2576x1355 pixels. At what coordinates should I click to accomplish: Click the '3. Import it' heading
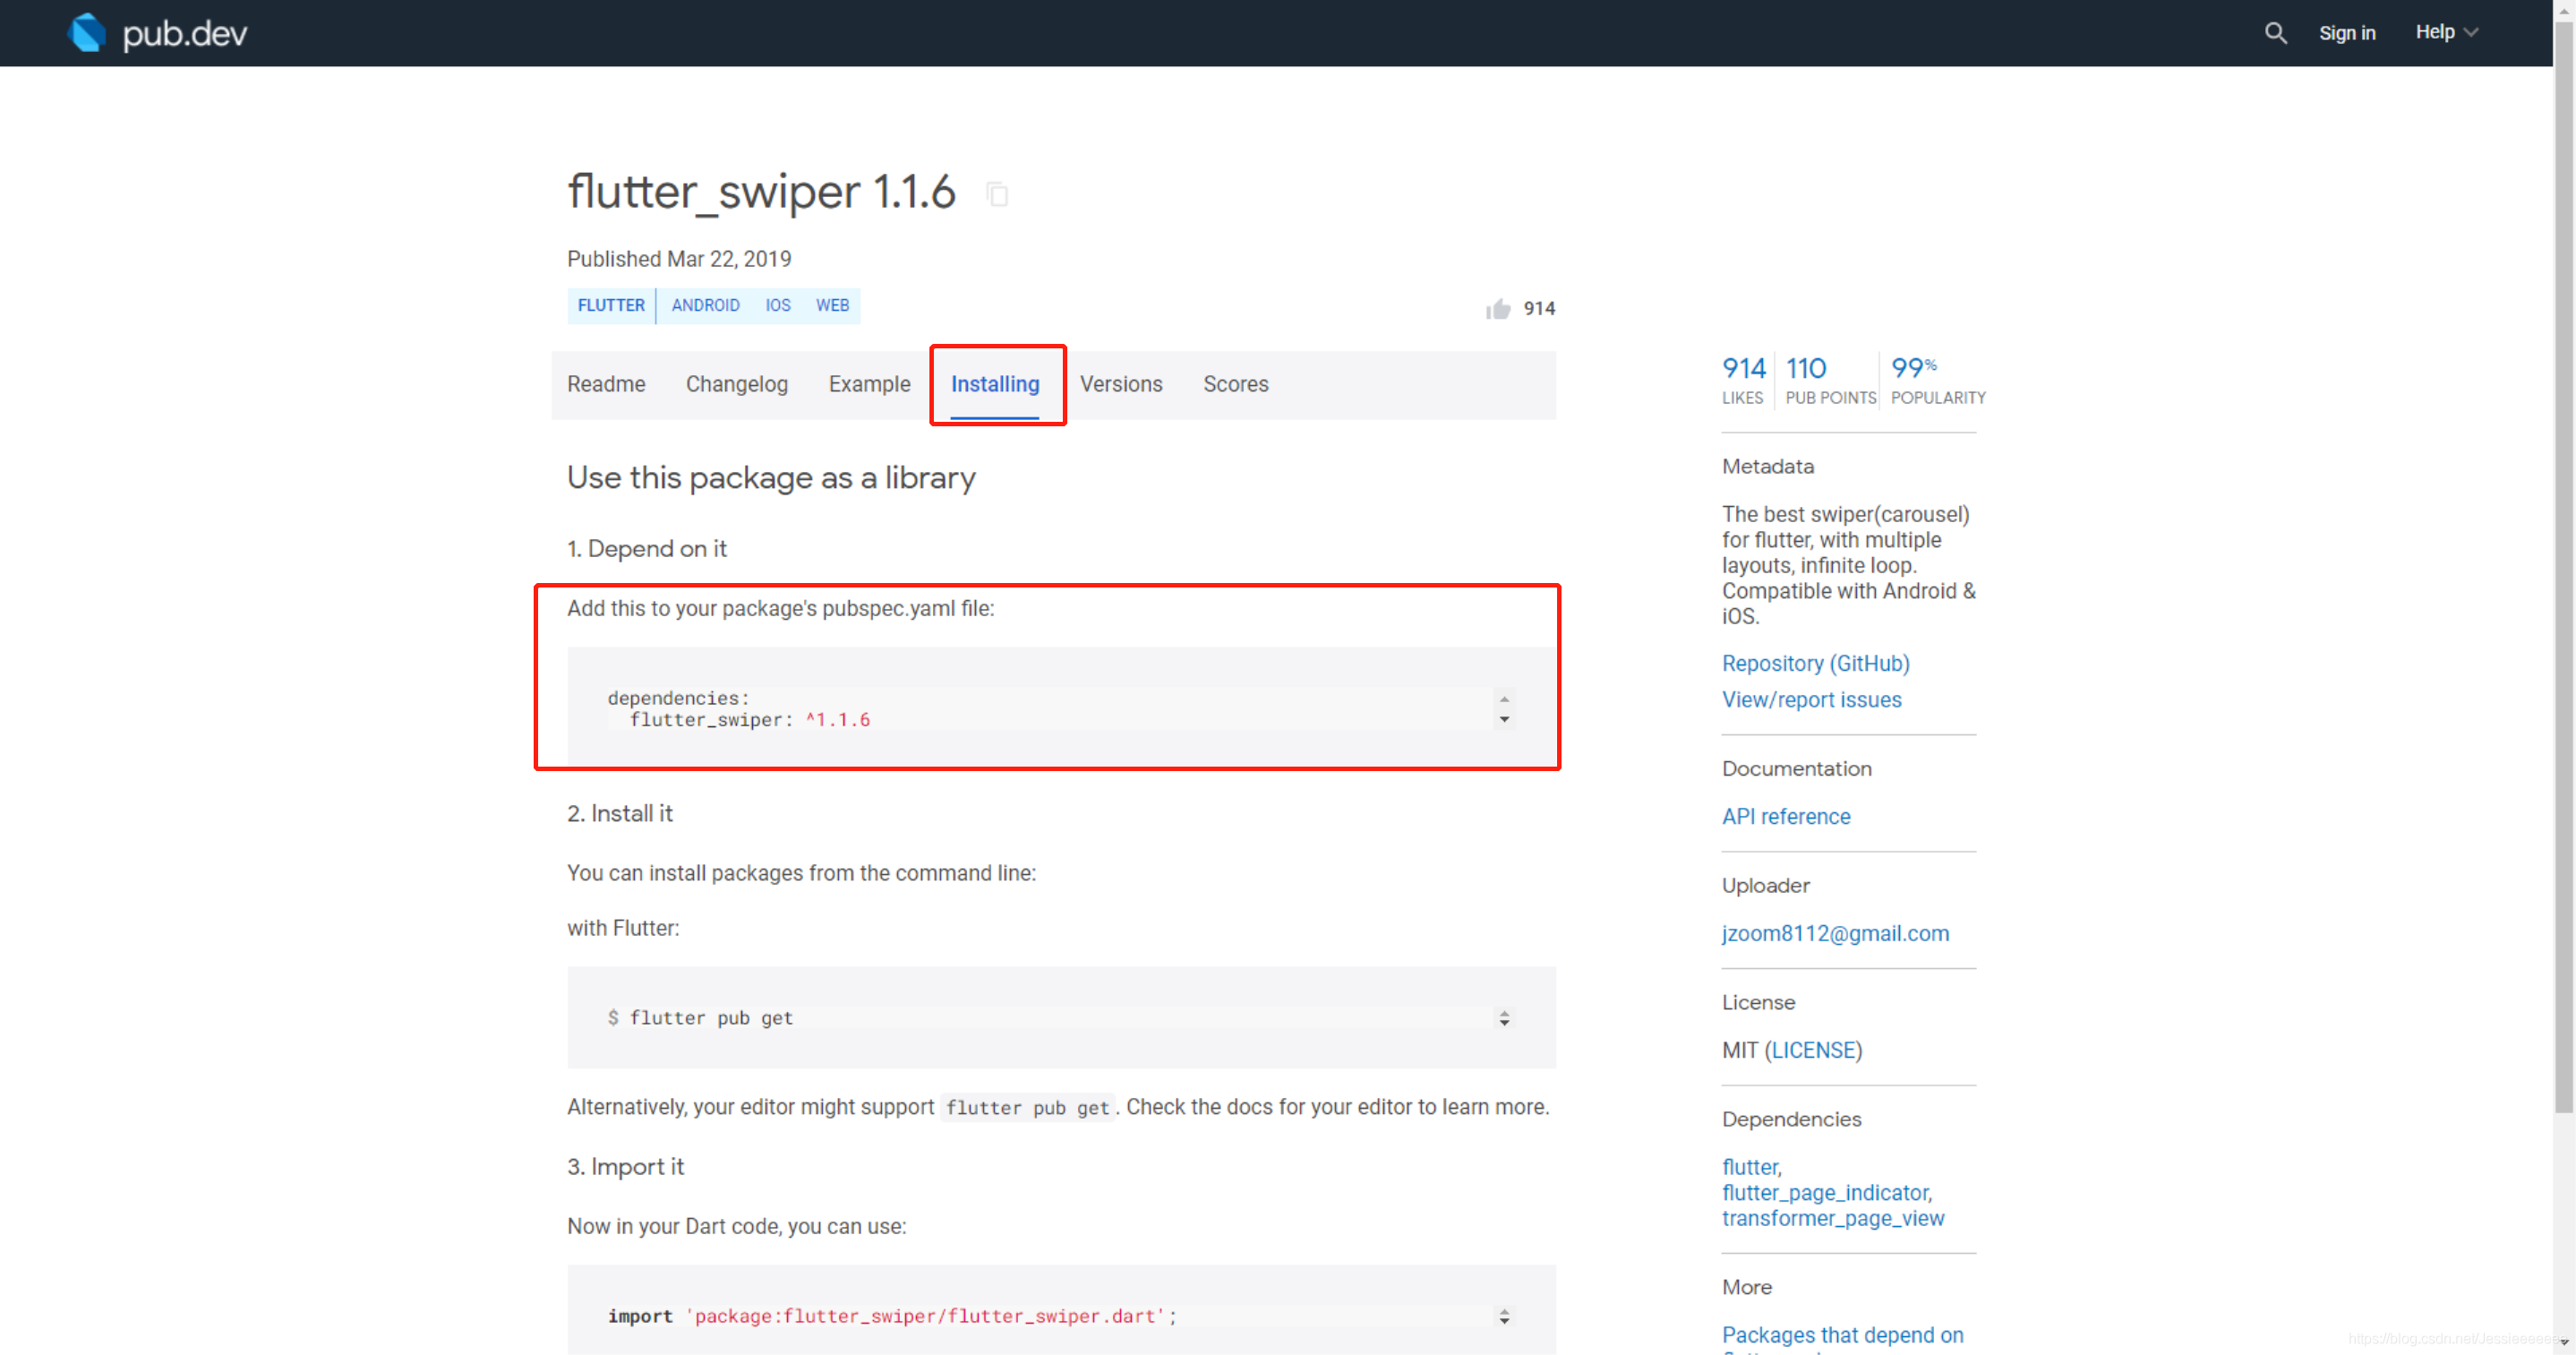pos(625,1166)
